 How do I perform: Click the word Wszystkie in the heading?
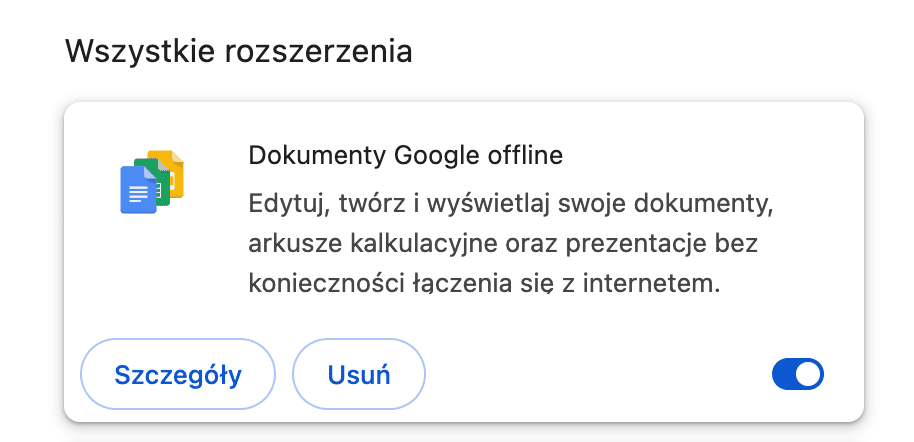pos(140,51)
